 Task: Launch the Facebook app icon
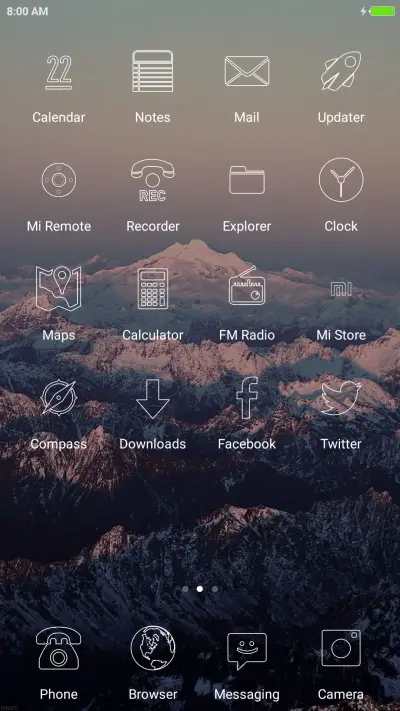pyautogui.click(x=247, y=398)
